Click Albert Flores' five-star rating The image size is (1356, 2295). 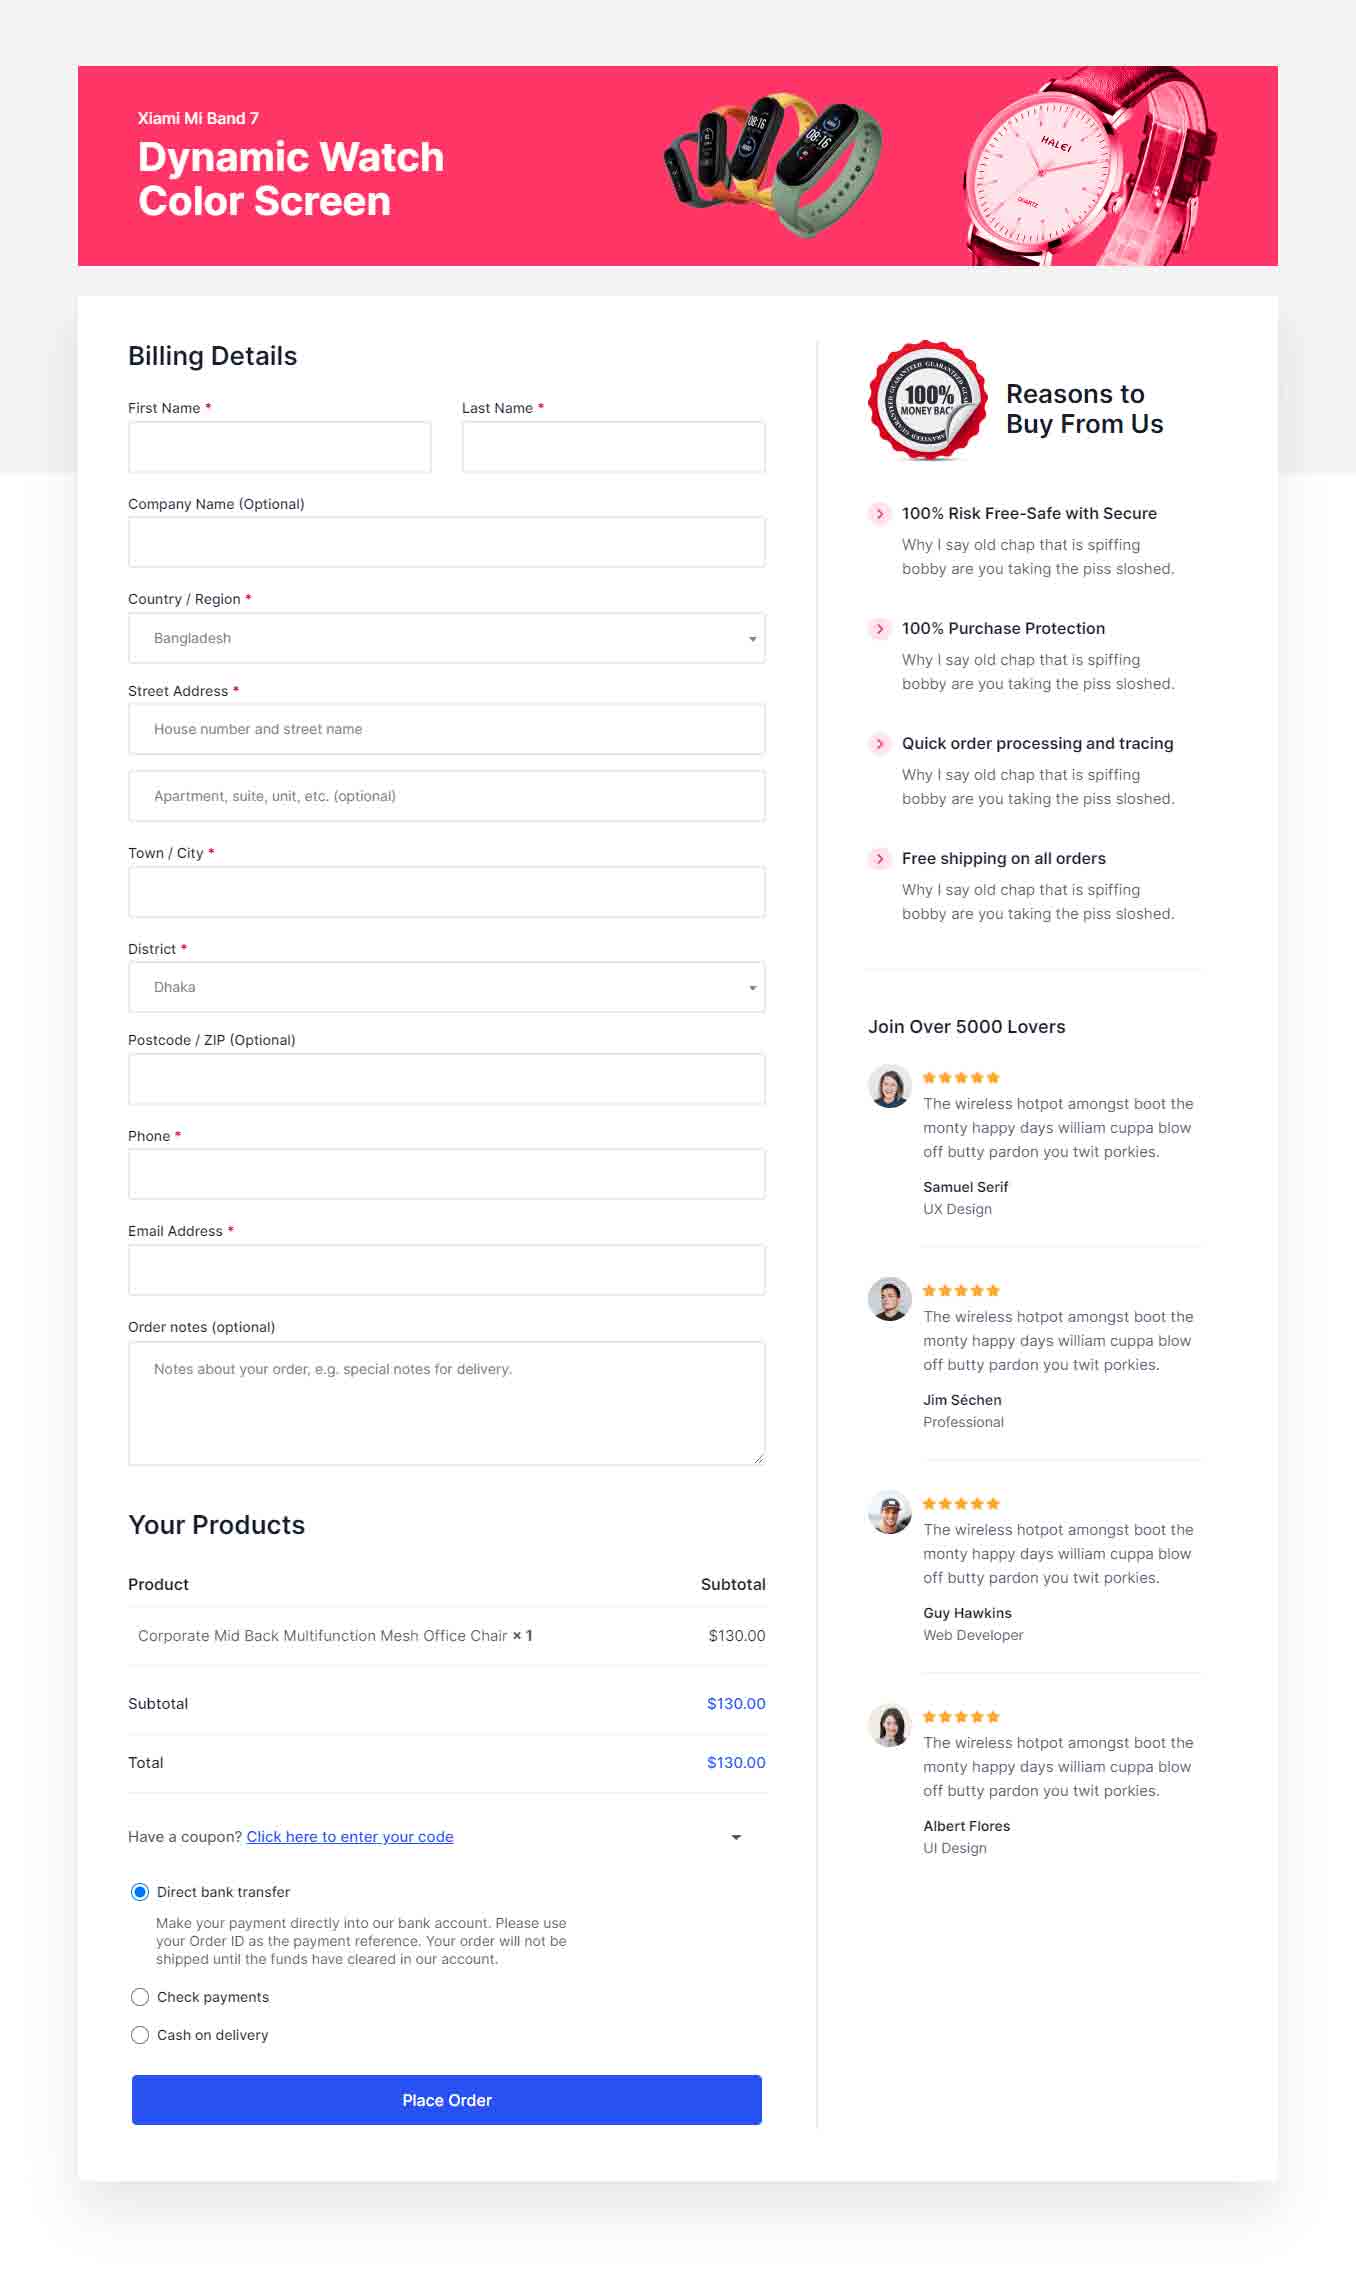click(x=961, y=1717)
